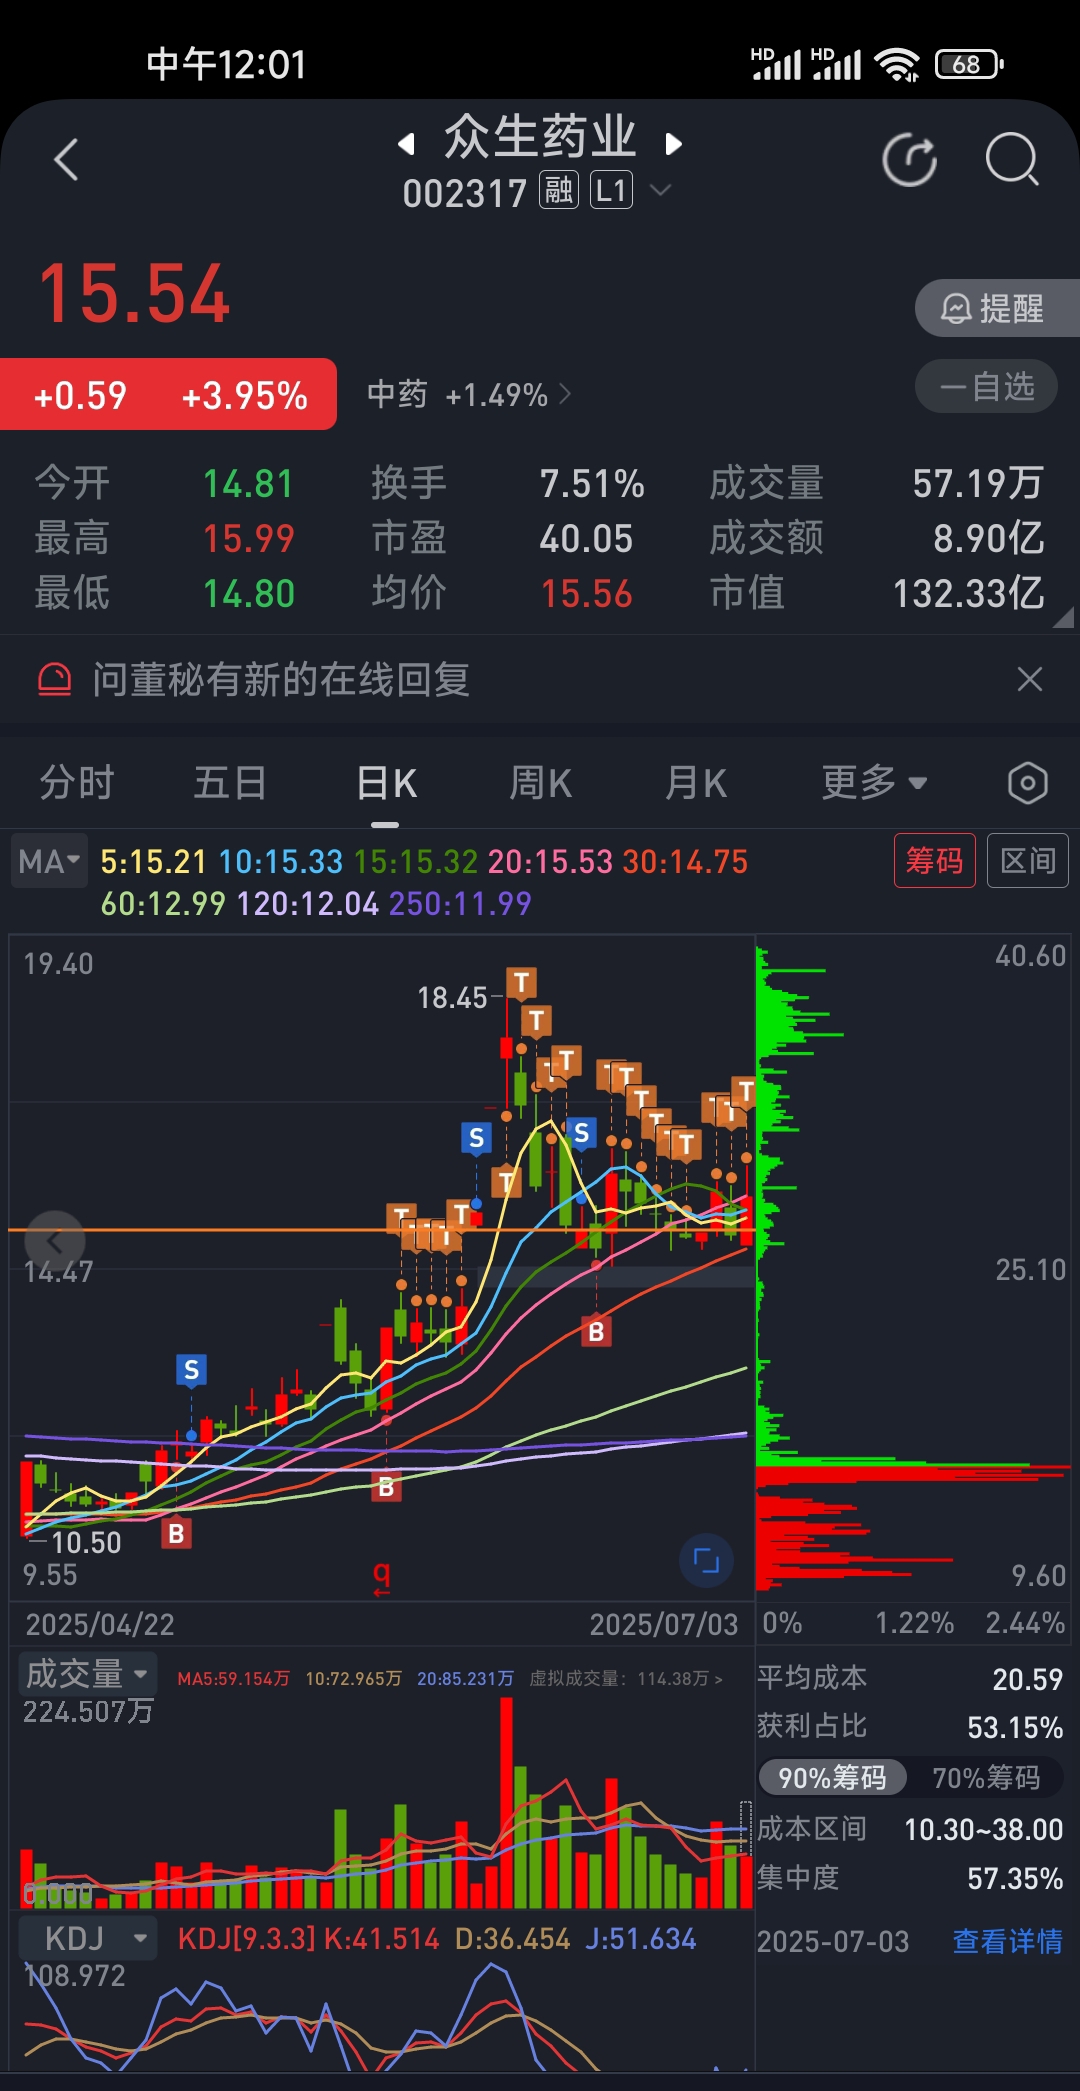Tap the 成本区间 10.30~38.00 value
The width and height of the screenshot is (1080, 2091).
coord(983,1829)
